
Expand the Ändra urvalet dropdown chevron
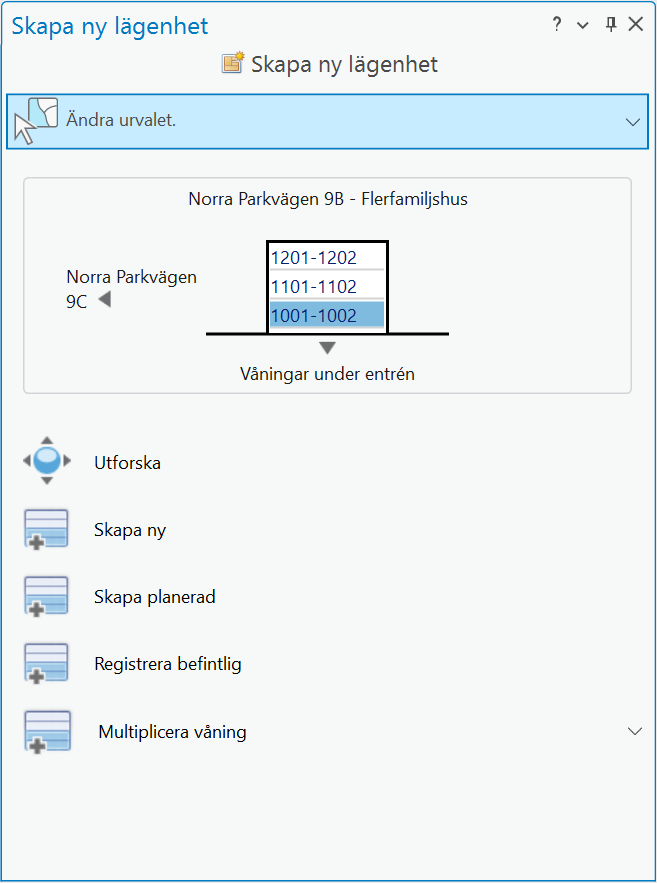click(632, 122)
